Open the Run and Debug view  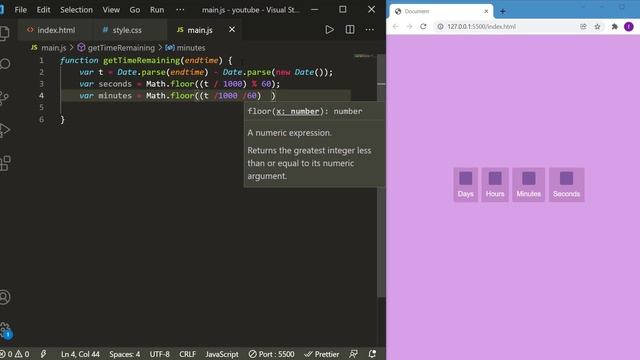coord(4,130)
